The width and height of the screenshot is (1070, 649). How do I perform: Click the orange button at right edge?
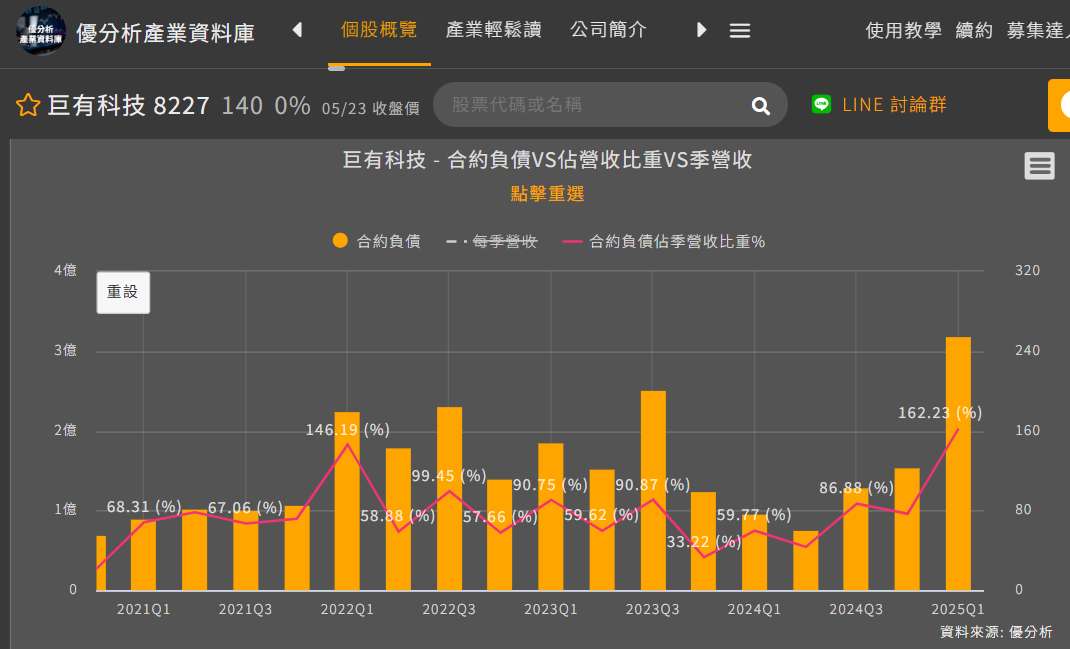[x=1059, y=105]
